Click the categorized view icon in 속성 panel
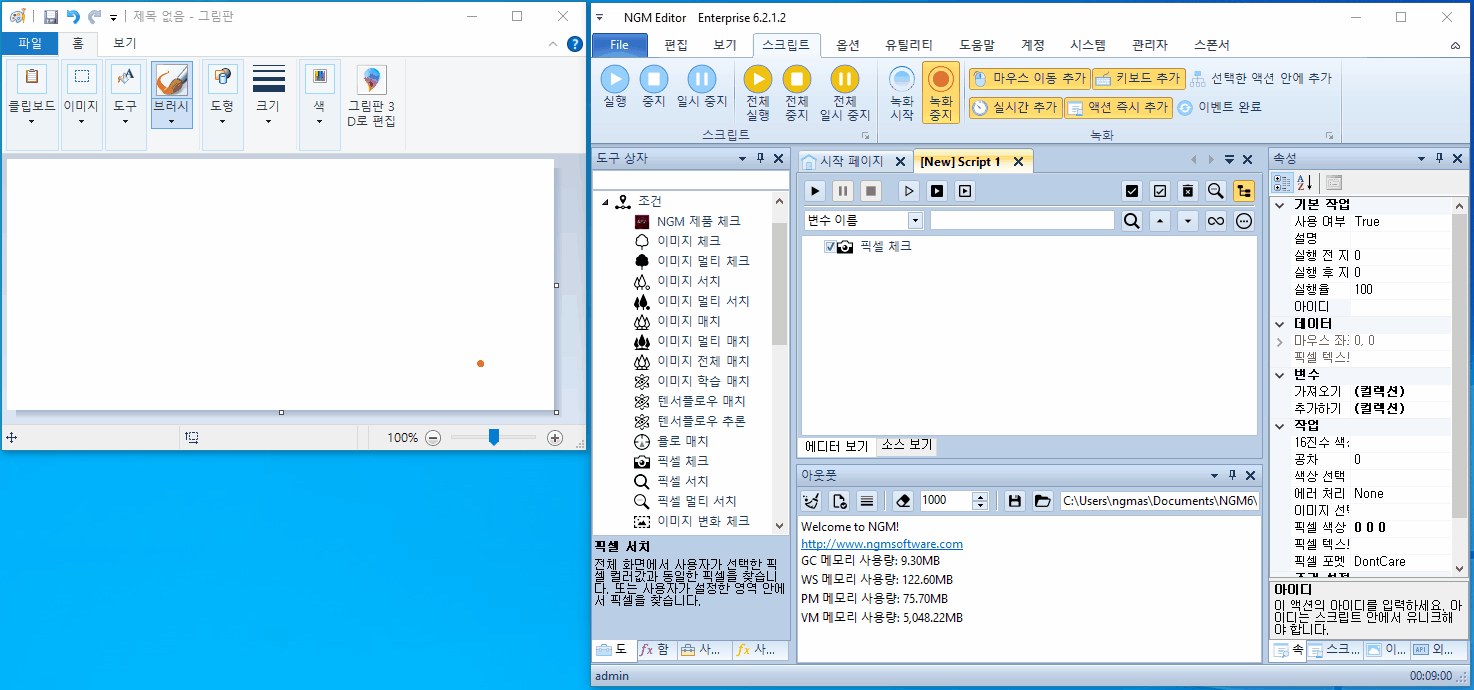 tap(1281, 183)
